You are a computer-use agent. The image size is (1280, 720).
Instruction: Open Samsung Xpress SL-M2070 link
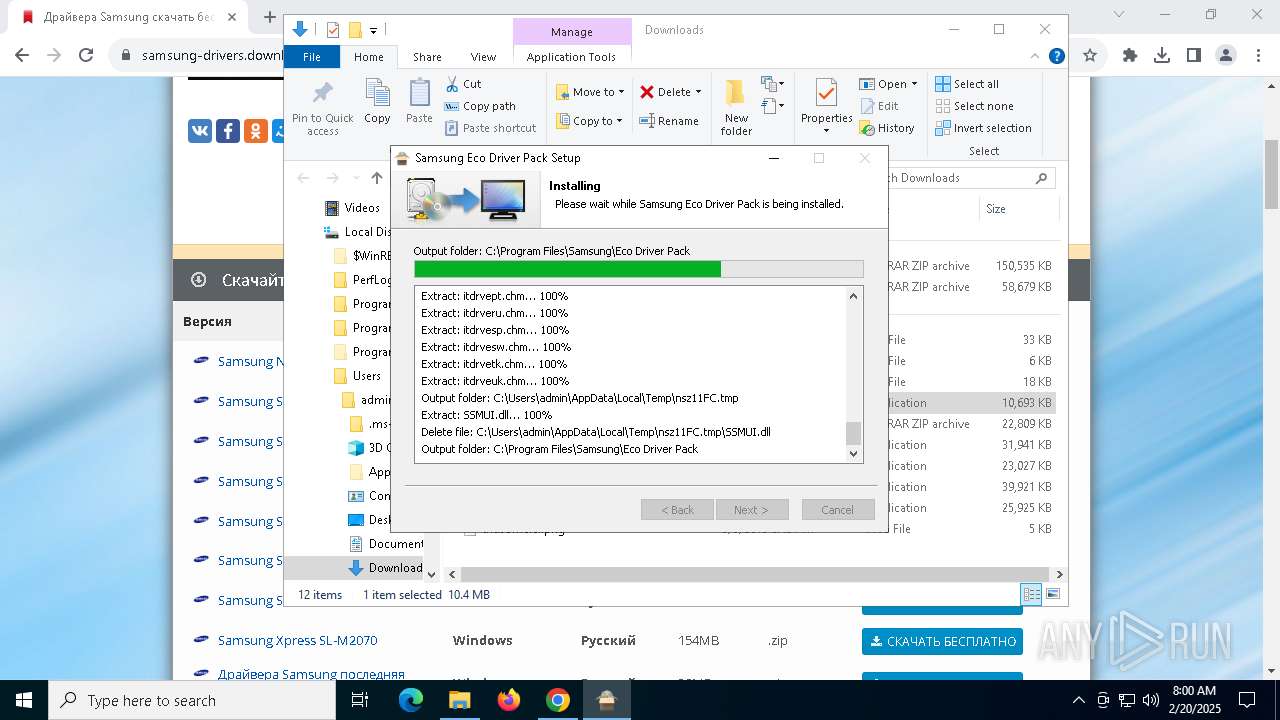[x=297, y=640]
